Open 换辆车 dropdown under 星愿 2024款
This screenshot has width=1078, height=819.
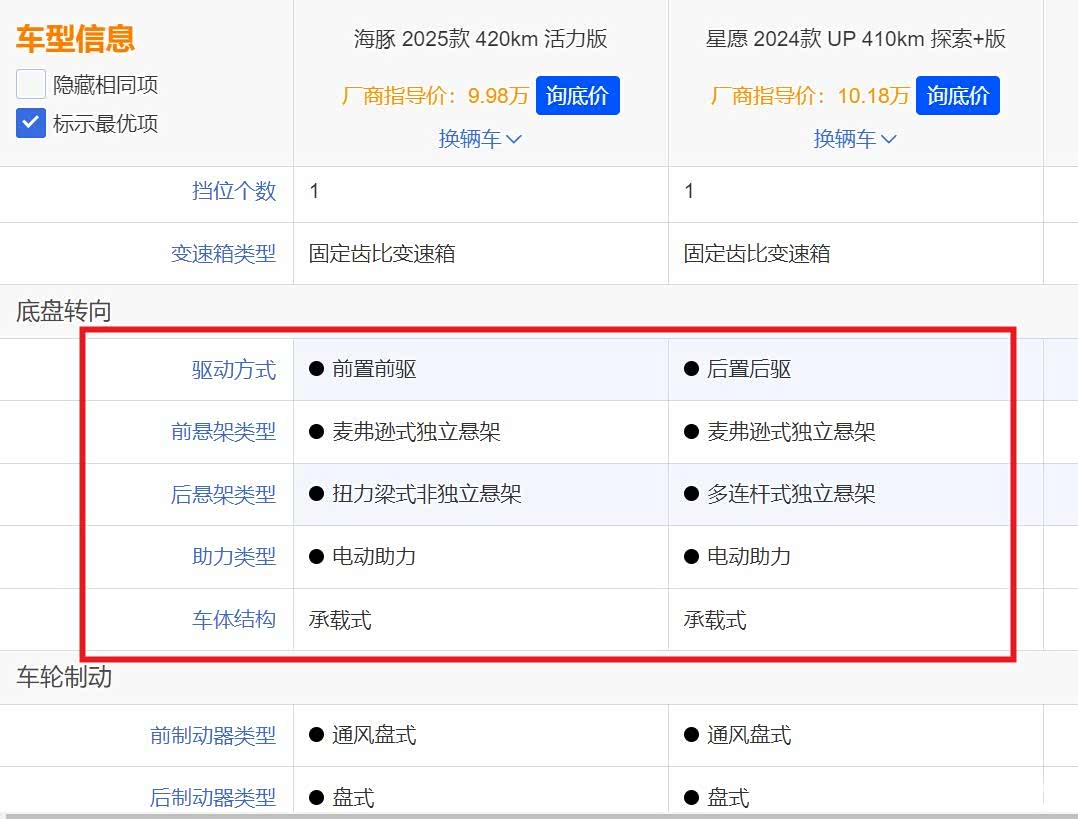point(855,139)
